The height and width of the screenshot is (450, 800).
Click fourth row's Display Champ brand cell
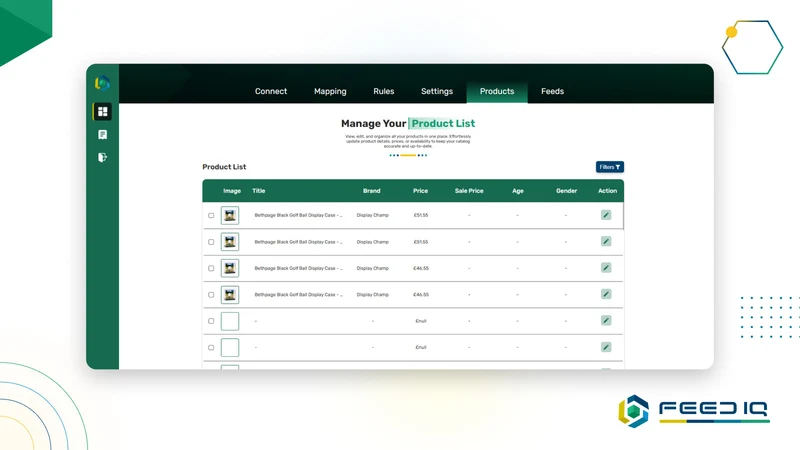click(x=372, y=295)
